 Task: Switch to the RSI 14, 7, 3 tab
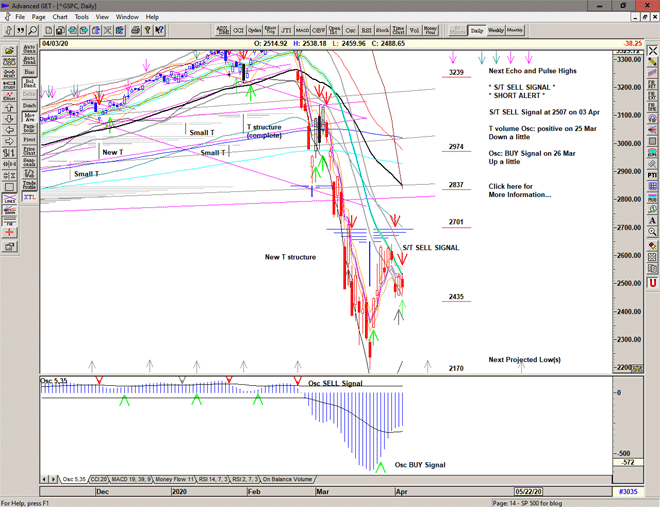coord(213,479)
